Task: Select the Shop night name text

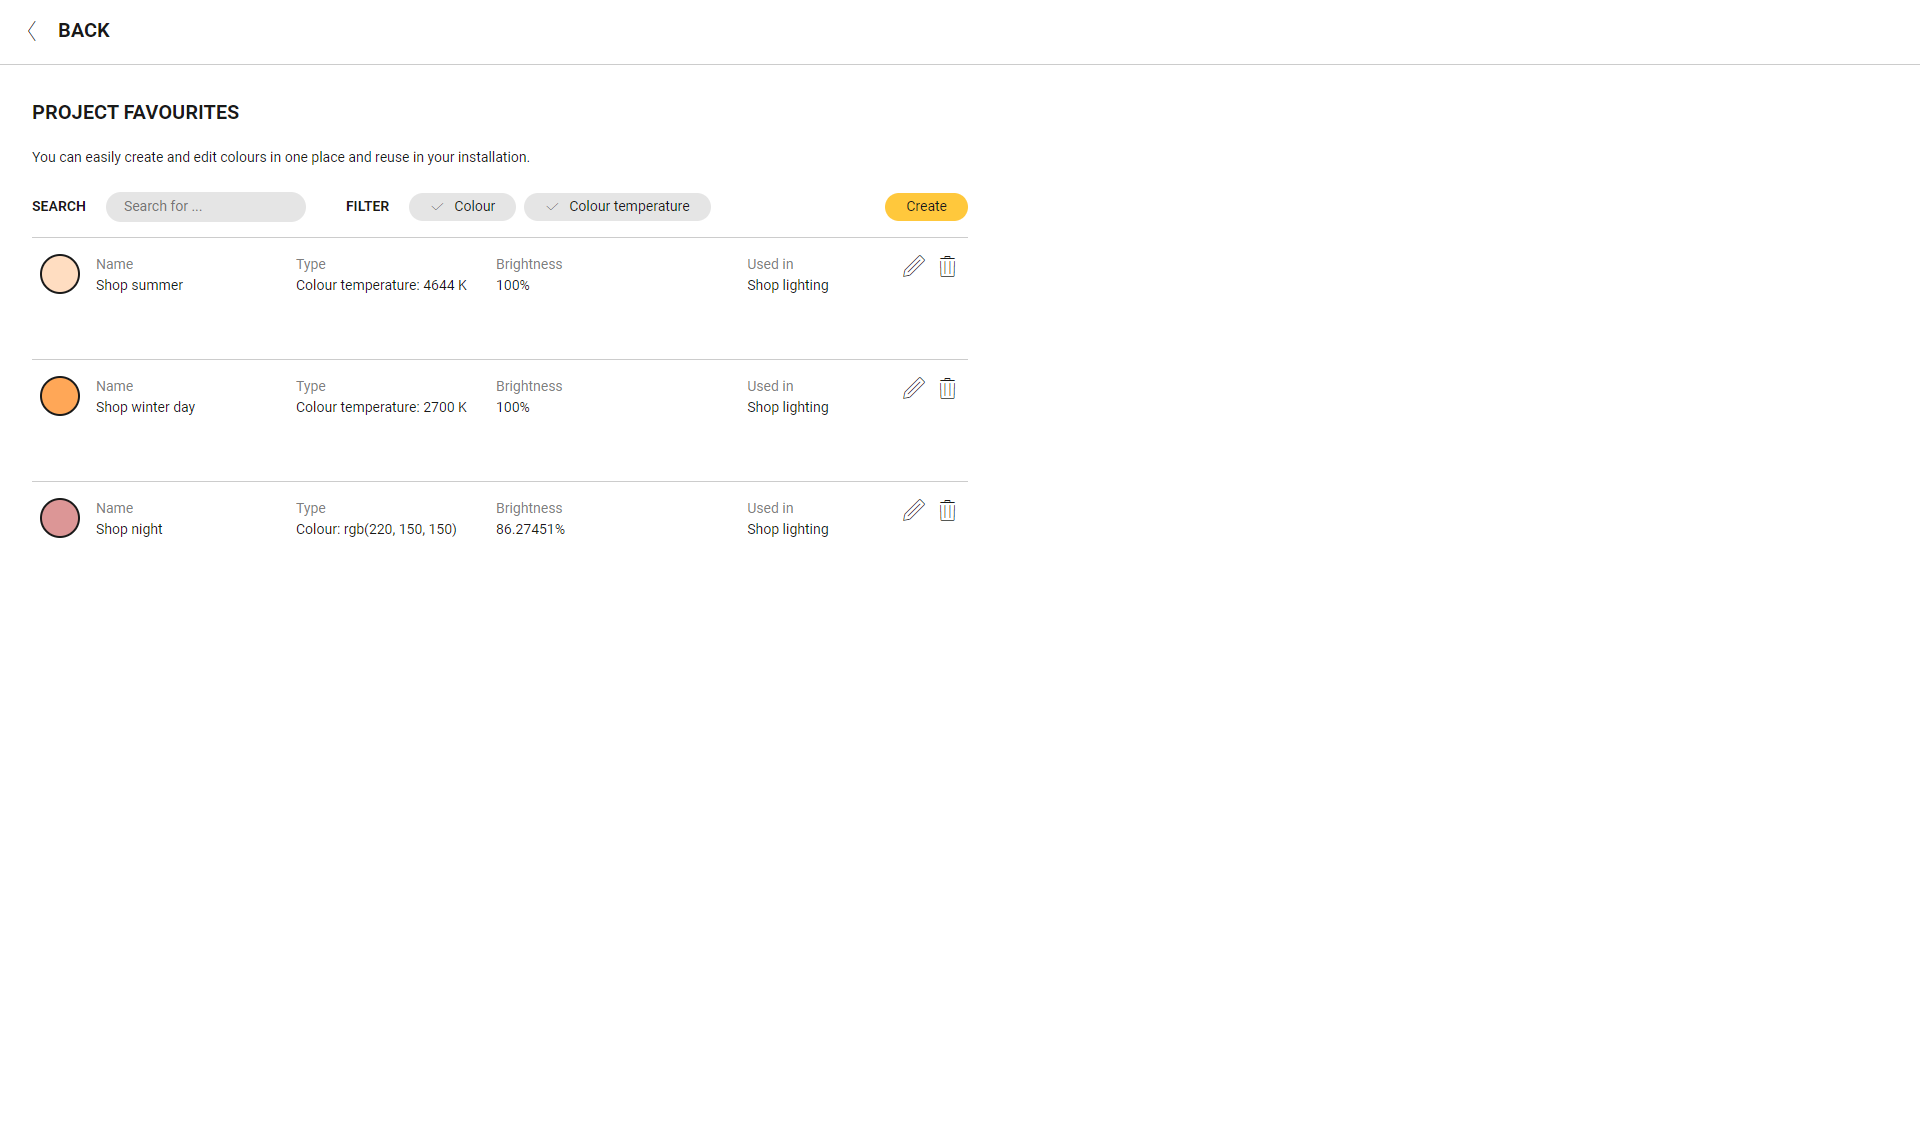Action: (129, 529)
